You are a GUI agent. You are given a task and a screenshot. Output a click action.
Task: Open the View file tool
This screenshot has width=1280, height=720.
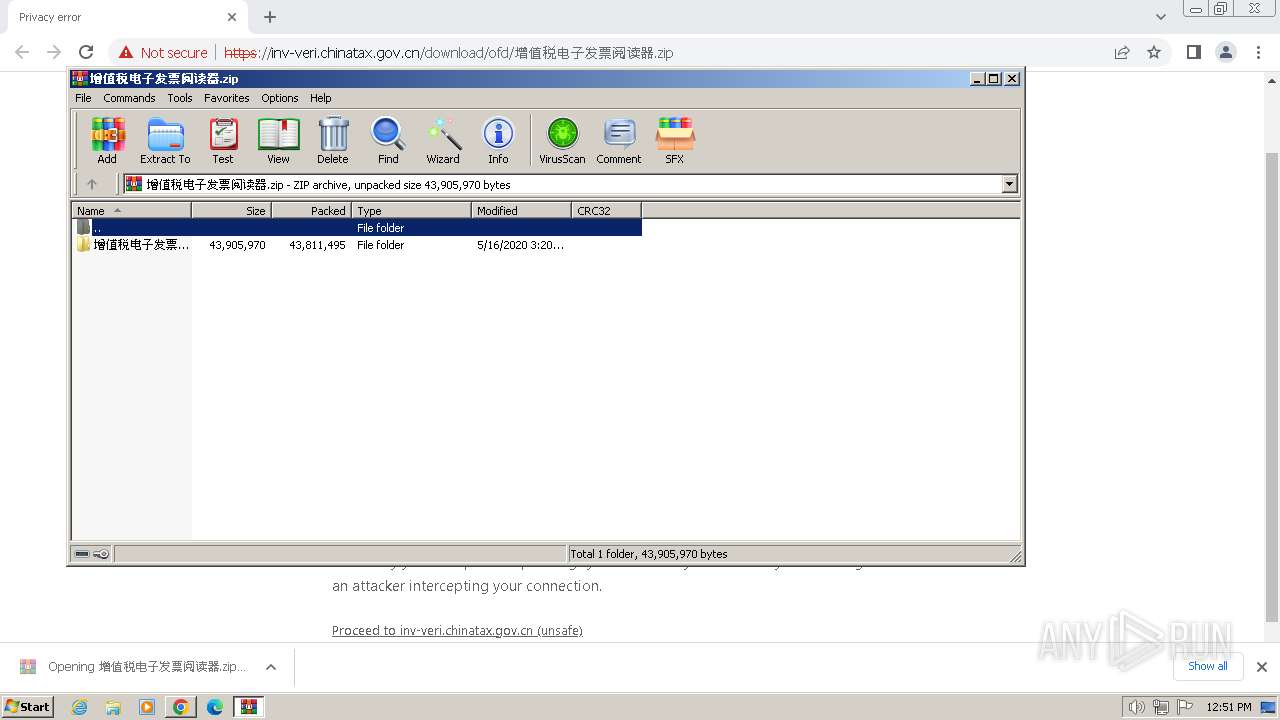278,140
